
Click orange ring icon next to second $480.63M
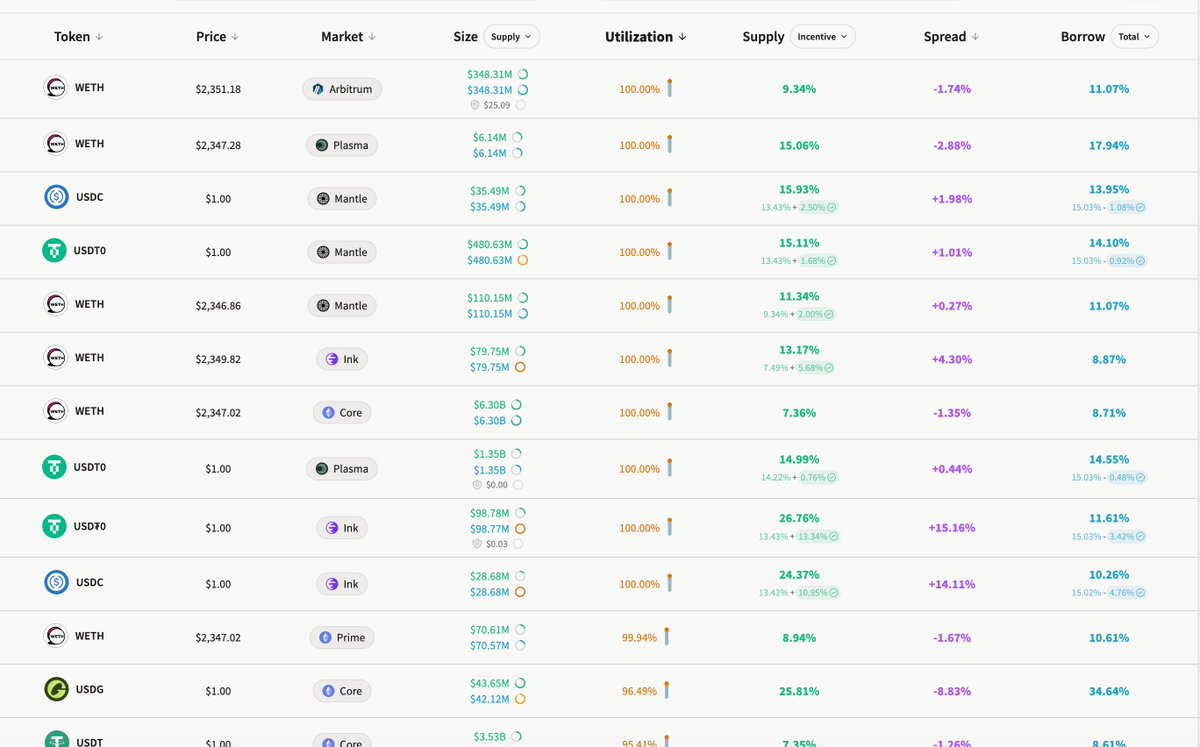click(523, 260)
